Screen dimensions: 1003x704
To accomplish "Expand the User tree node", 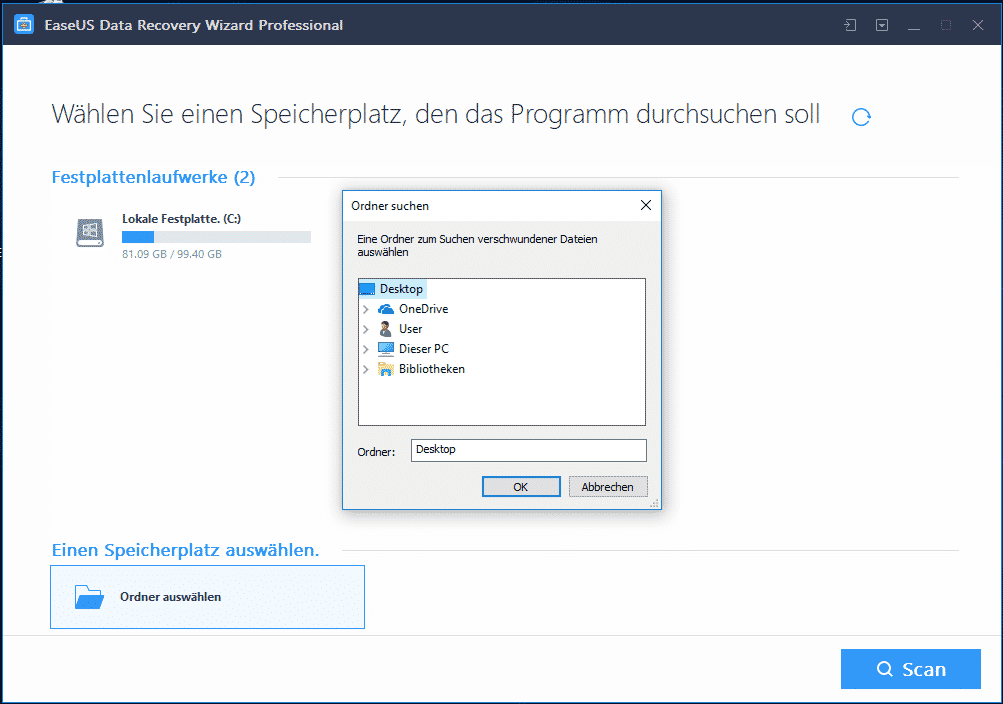I will pos(366,329).
